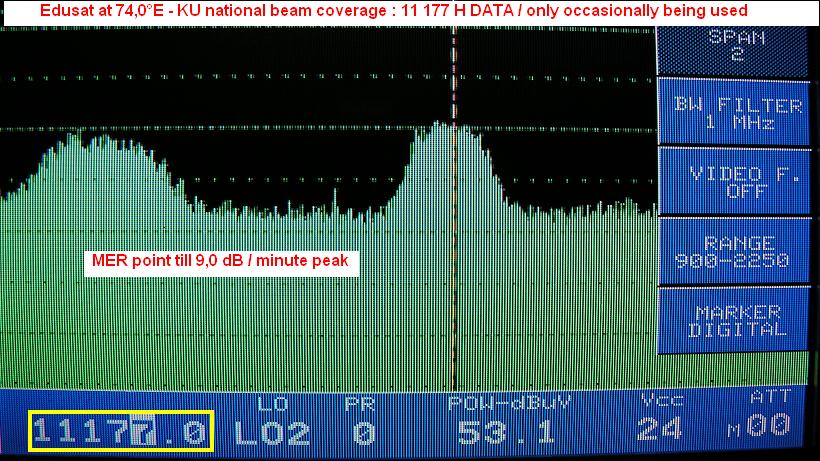Viewport: 820px width, 461px height.
Task: Toggle the VIDEO F. OFF softkey
Action: click(x=734, y=182)
